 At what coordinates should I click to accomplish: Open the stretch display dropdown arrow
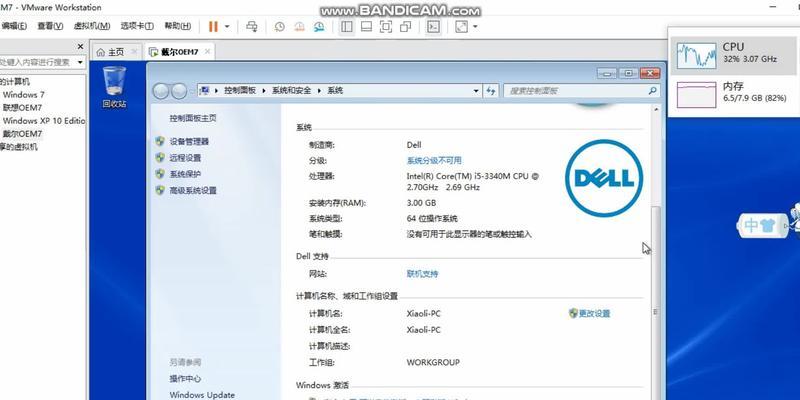point(476,27)
